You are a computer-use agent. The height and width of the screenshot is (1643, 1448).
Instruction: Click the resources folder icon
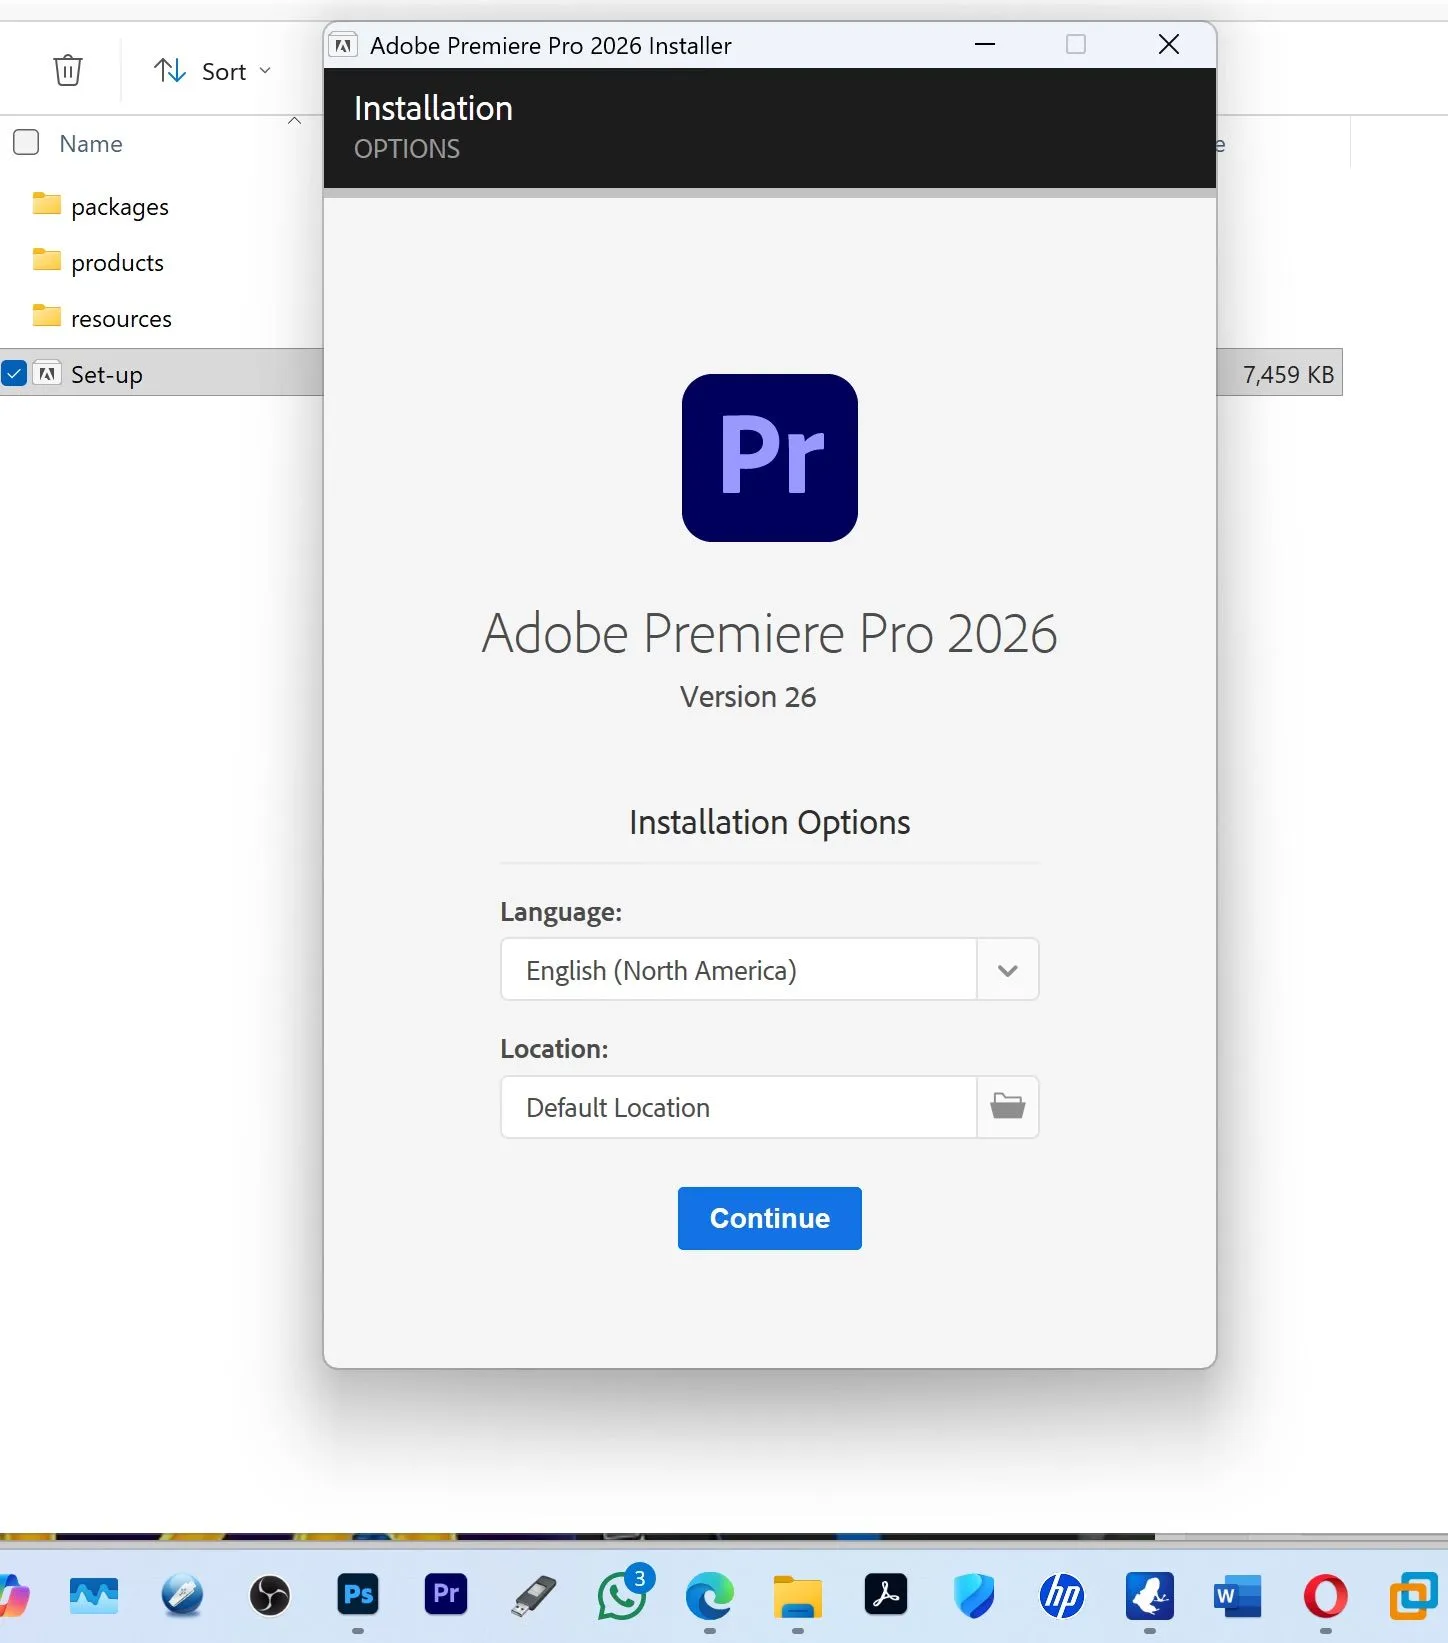click(x=46, y=316)
